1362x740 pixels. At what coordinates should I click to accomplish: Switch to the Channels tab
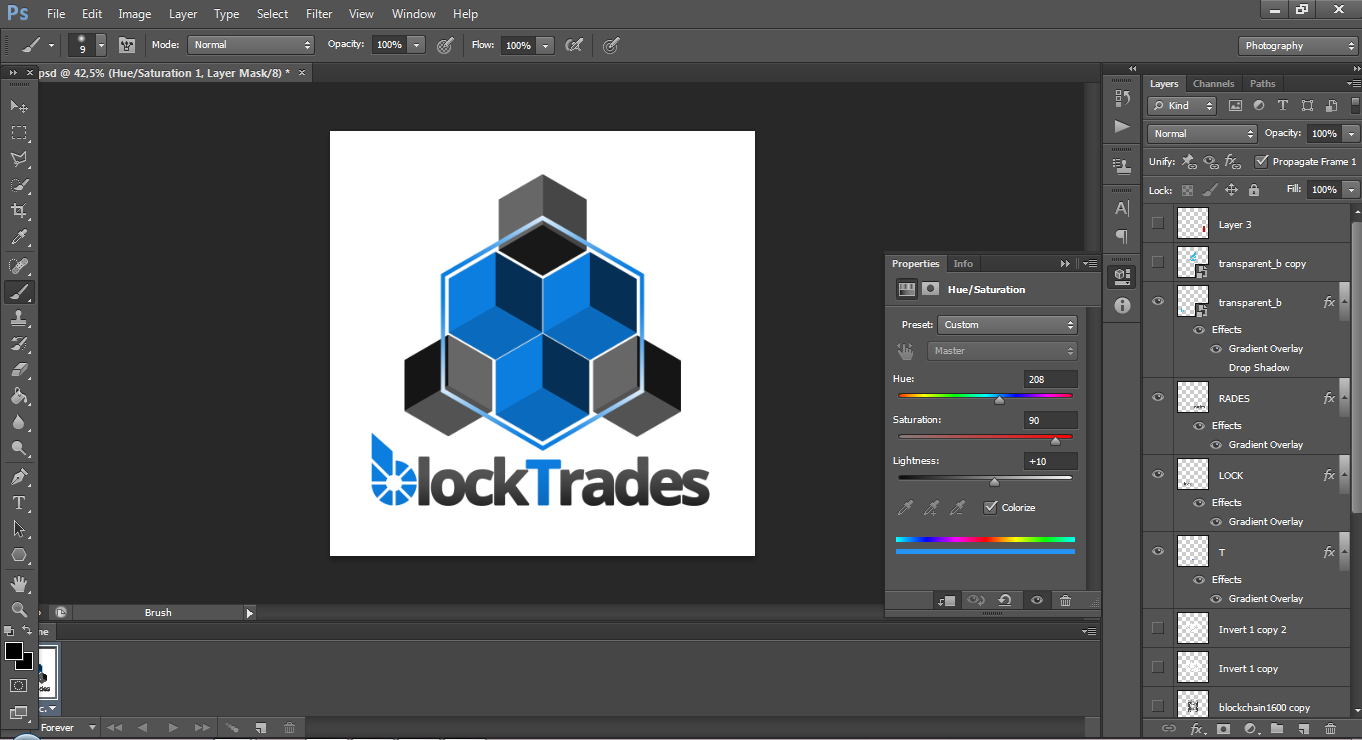(x=1214, y=84)
